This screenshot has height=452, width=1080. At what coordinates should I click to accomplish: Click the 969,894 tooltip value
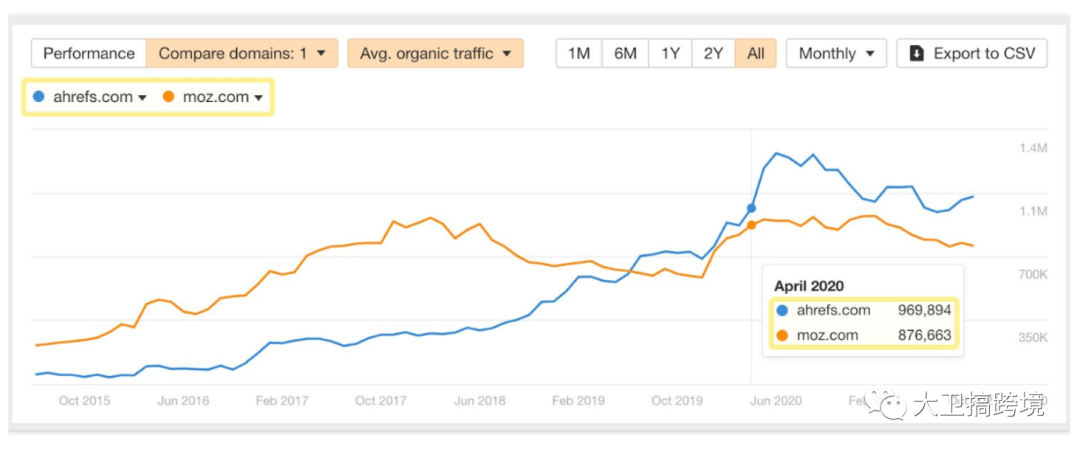coord(924,310)
